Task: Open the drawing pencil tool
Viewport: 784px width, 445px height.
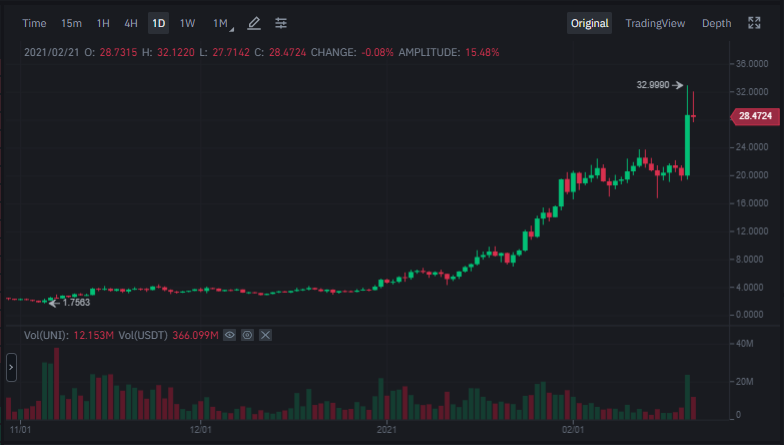Action: pos(254,23)
